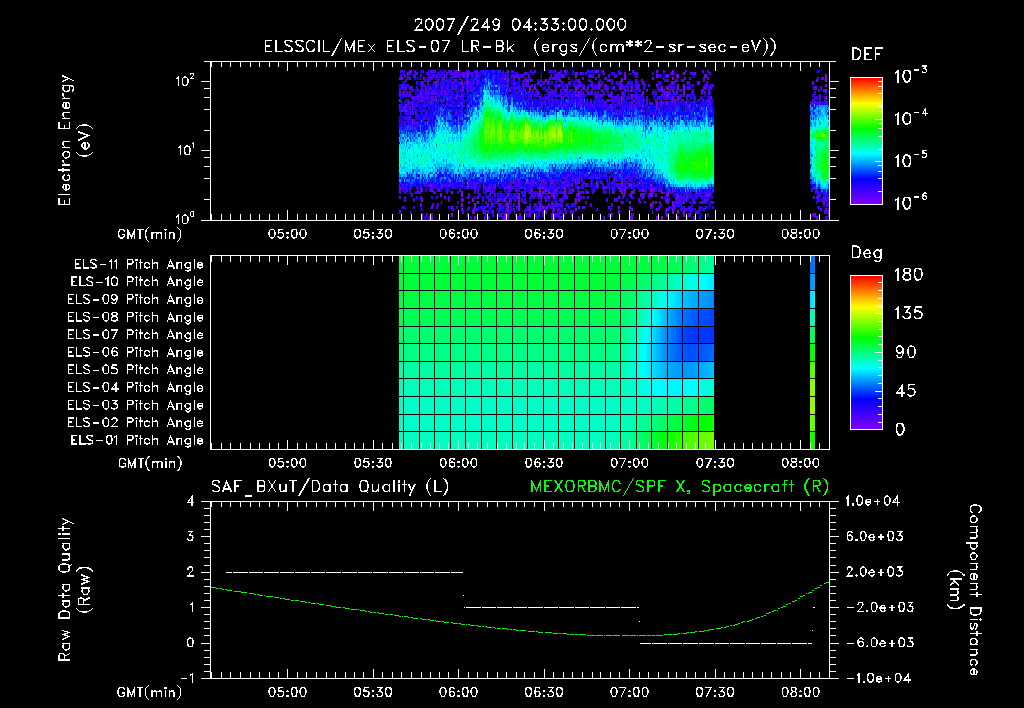Select the ELS-06 Pitch Angle row label
The width and height of the screenshot is (1024, 708).
[136, 352]
